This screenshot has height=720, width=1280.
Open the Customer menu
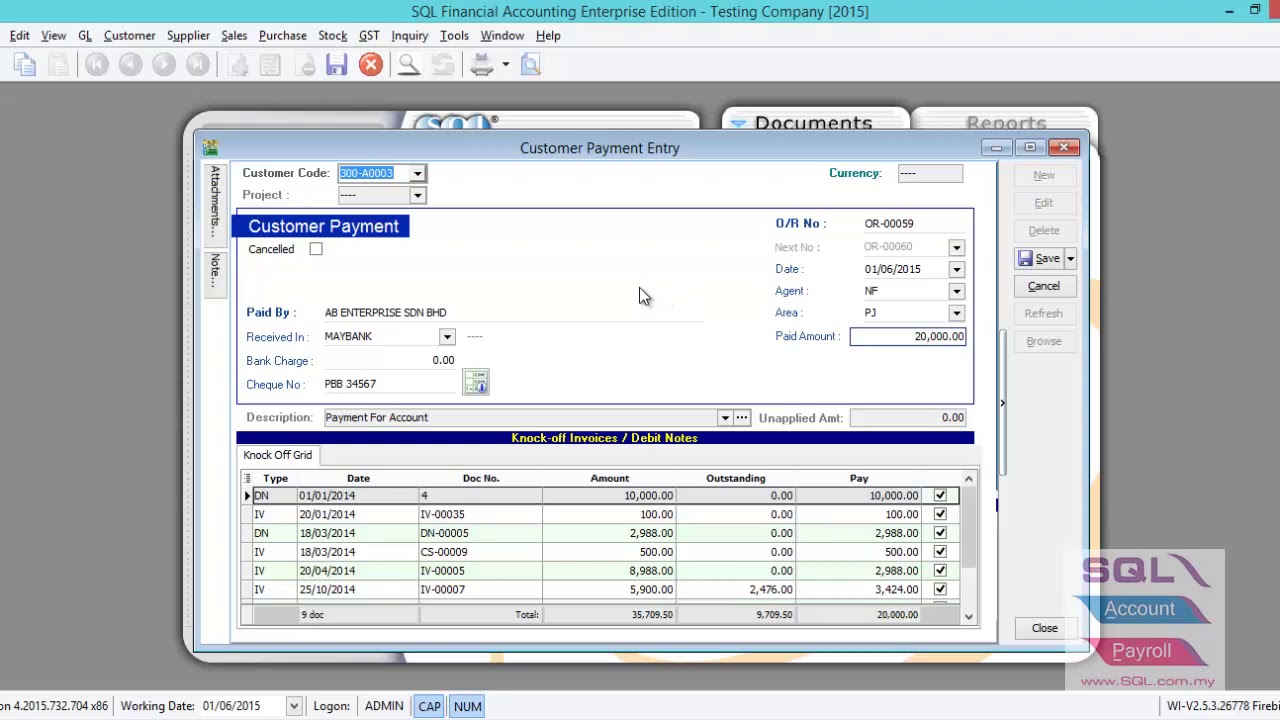[129, 36]
